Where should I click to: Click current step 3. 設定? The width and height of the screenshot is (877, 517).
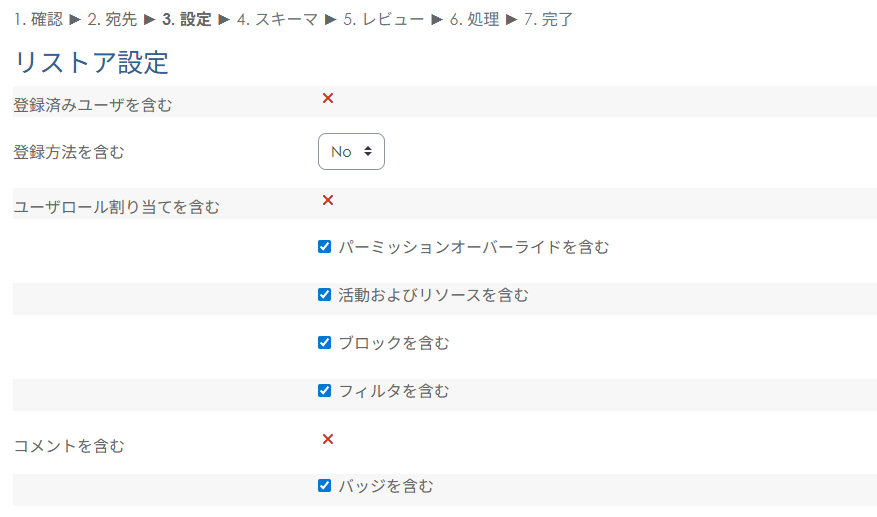(186, 19)
